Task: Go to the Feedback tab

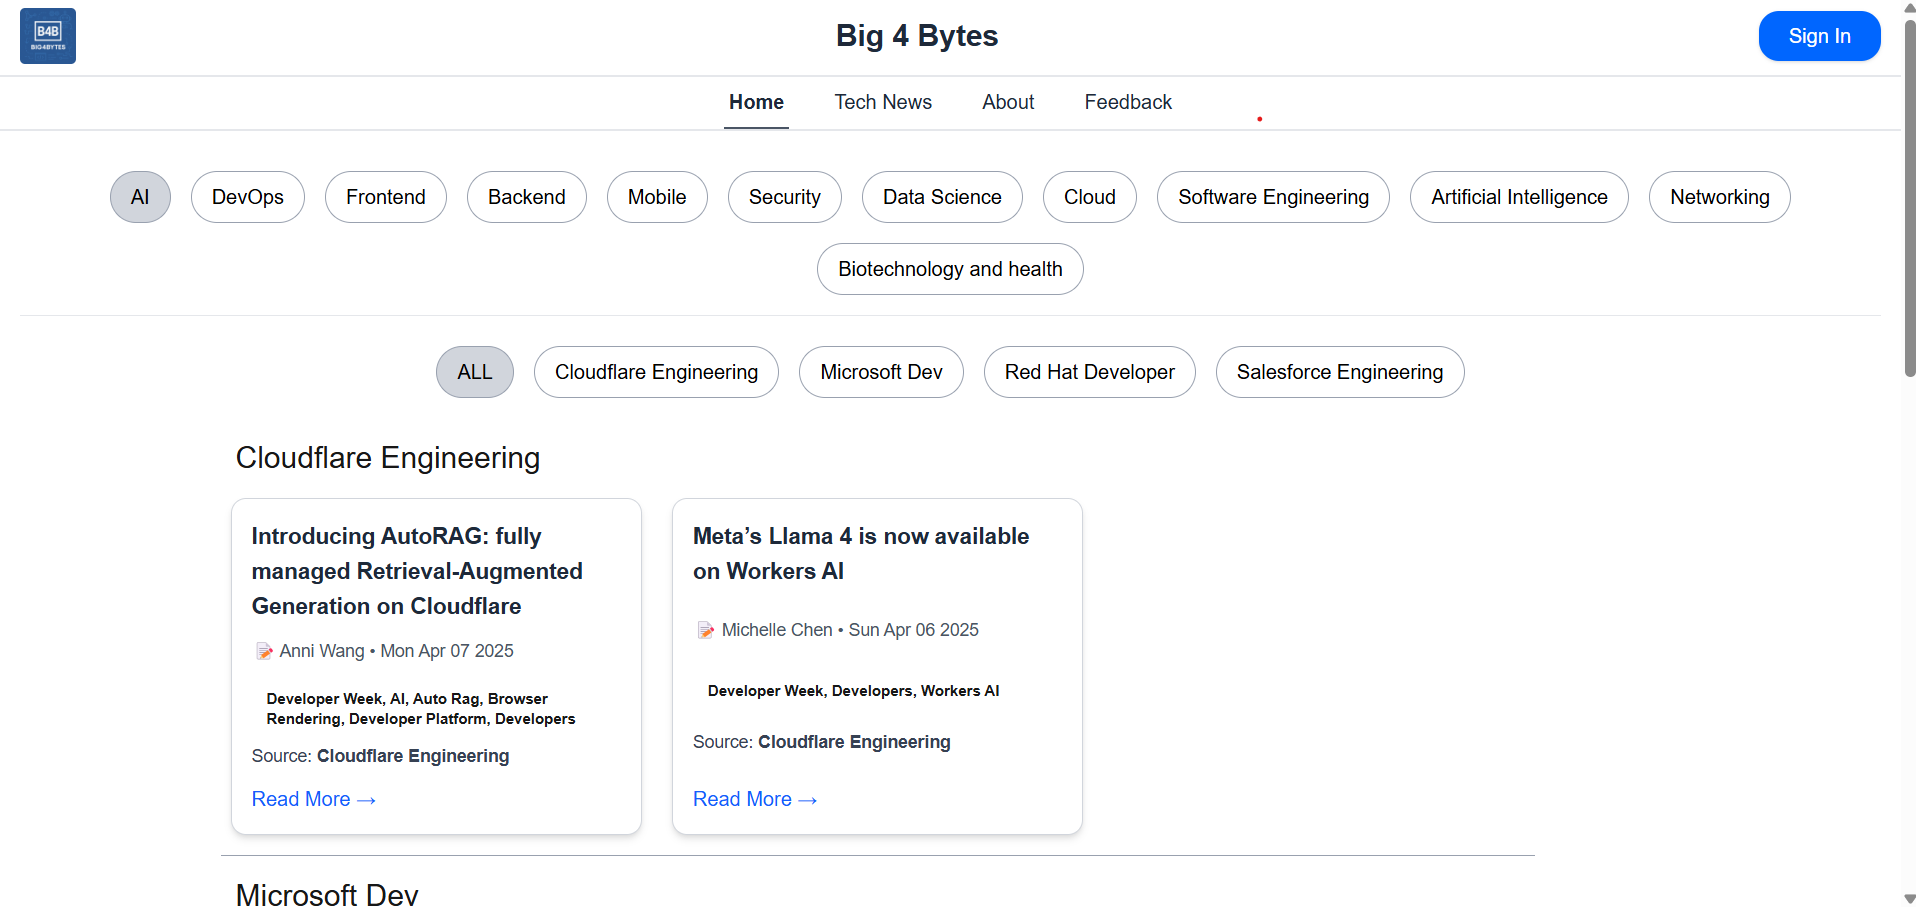Action: 1128,102
